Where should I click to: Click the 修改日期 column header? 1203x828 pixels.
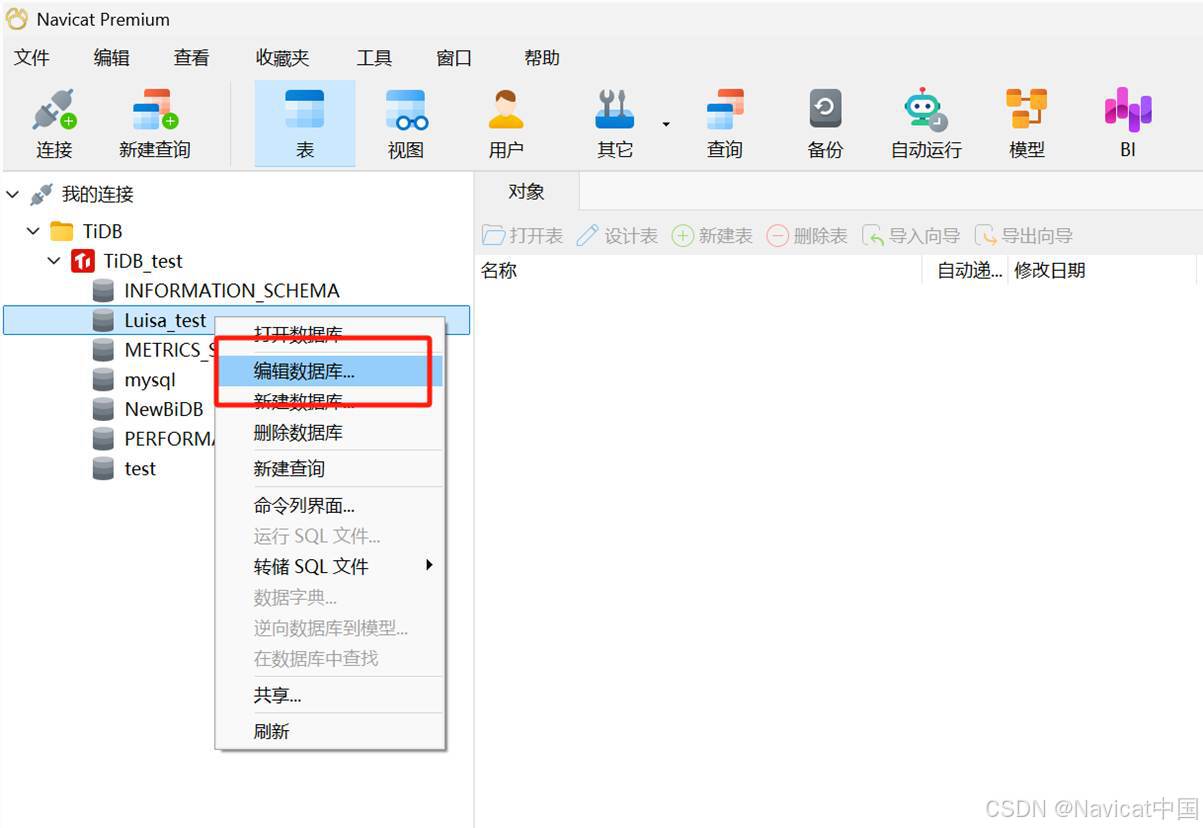pyautogui.click(x=1102, y=270)
